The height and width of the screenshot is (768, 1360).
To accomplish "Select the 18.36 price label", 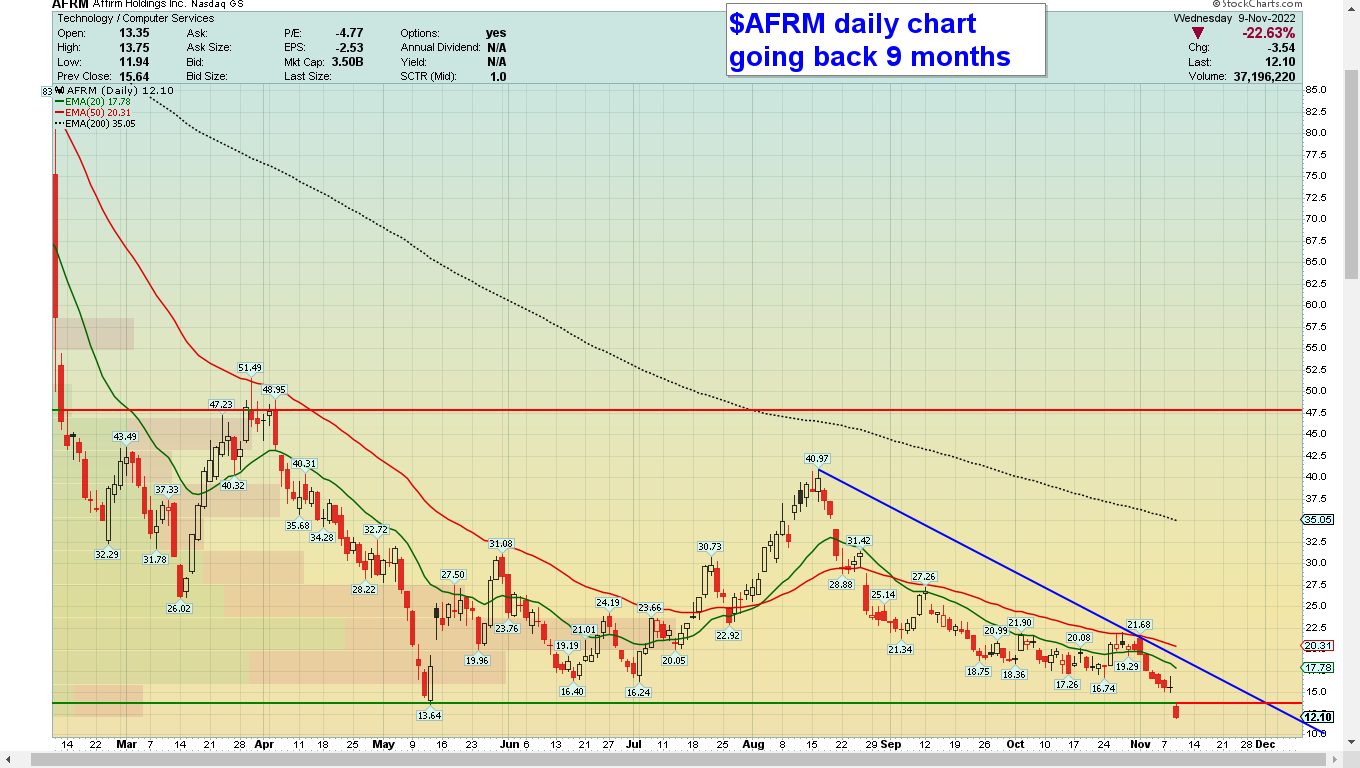I will (1014, 674).
